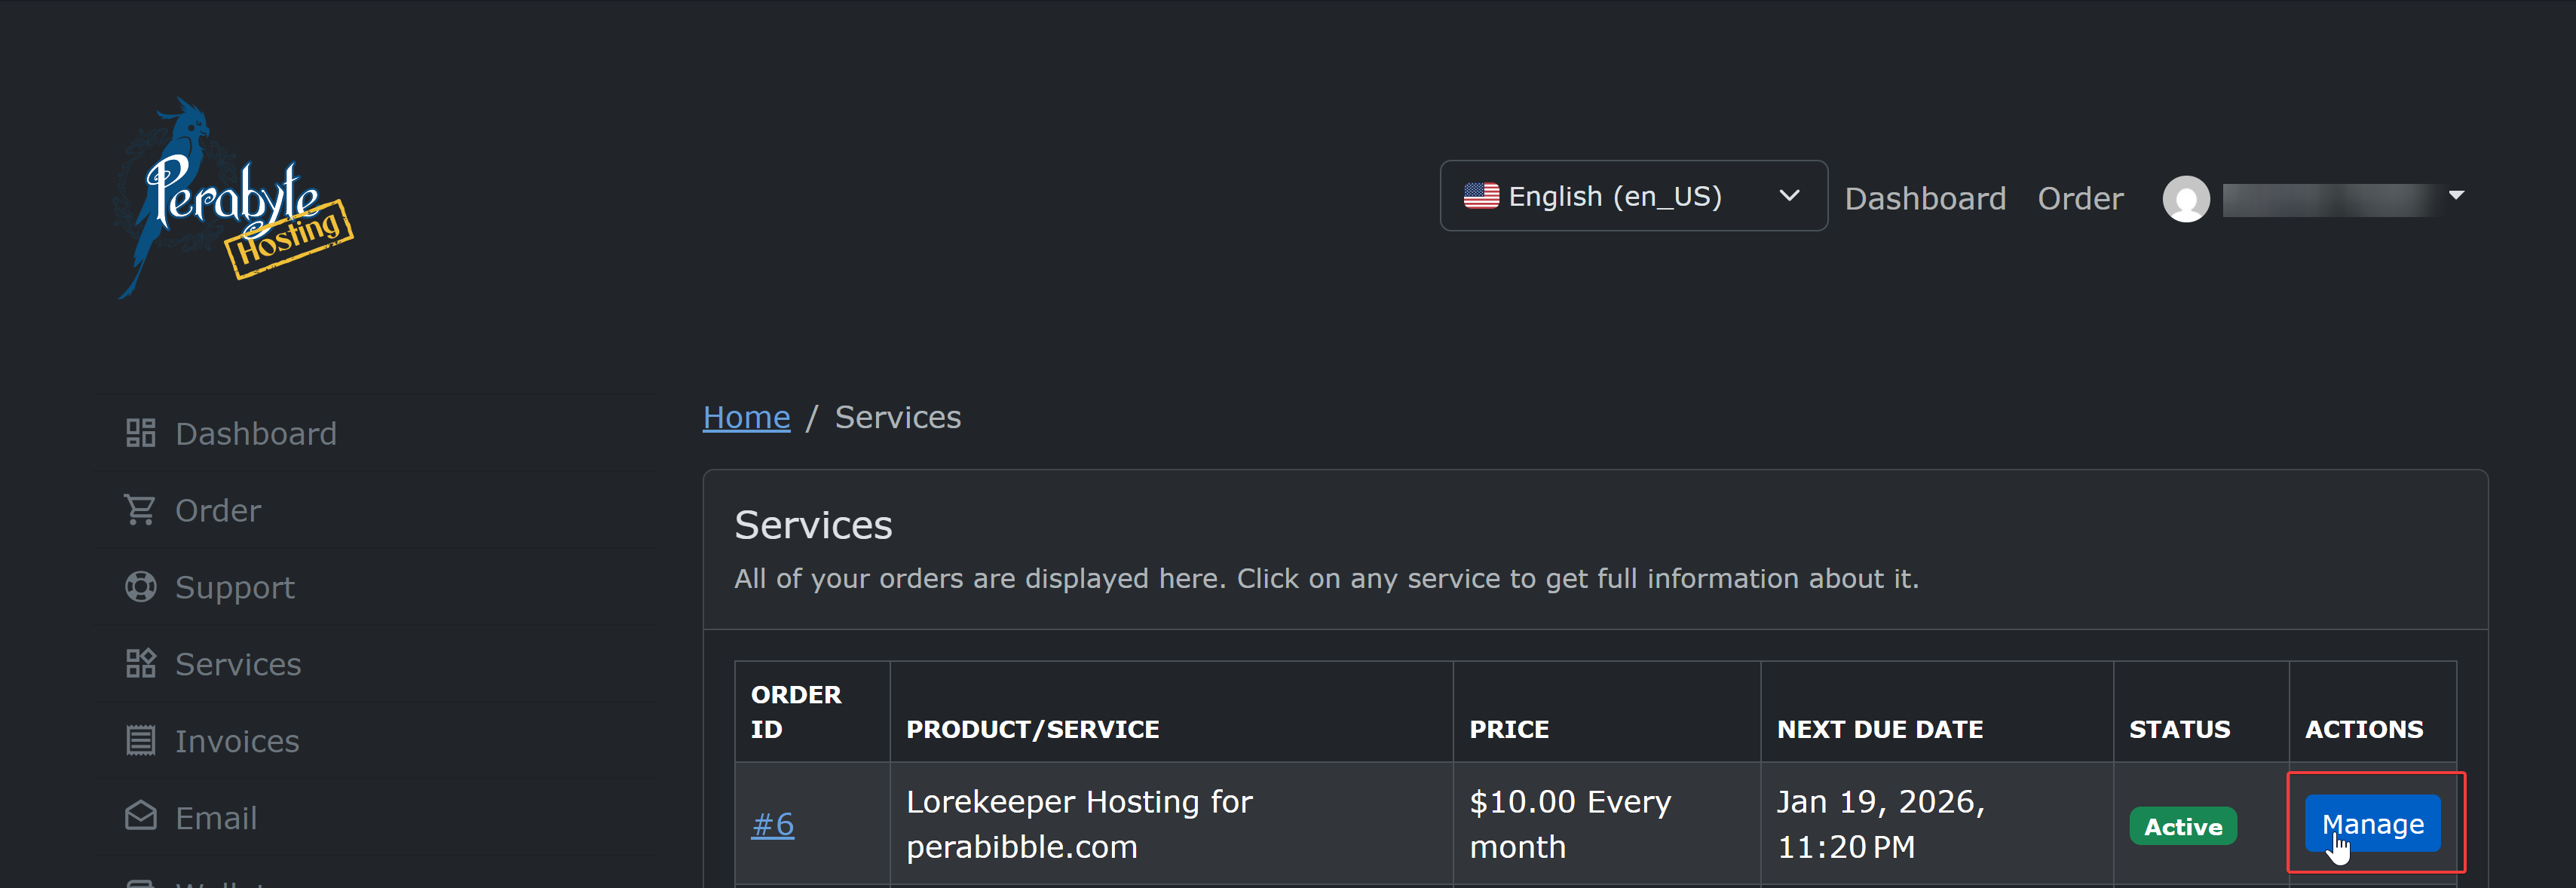Click the green Active status badge
The image size is (2576, 888).
[2182, 826]
